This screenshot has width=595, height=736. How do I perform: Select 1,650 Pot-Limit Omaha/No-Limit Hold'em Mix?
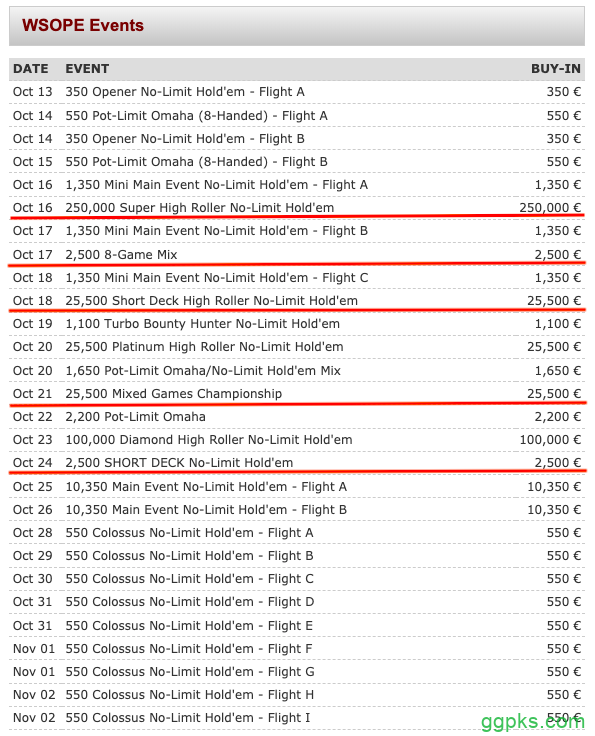203,370
